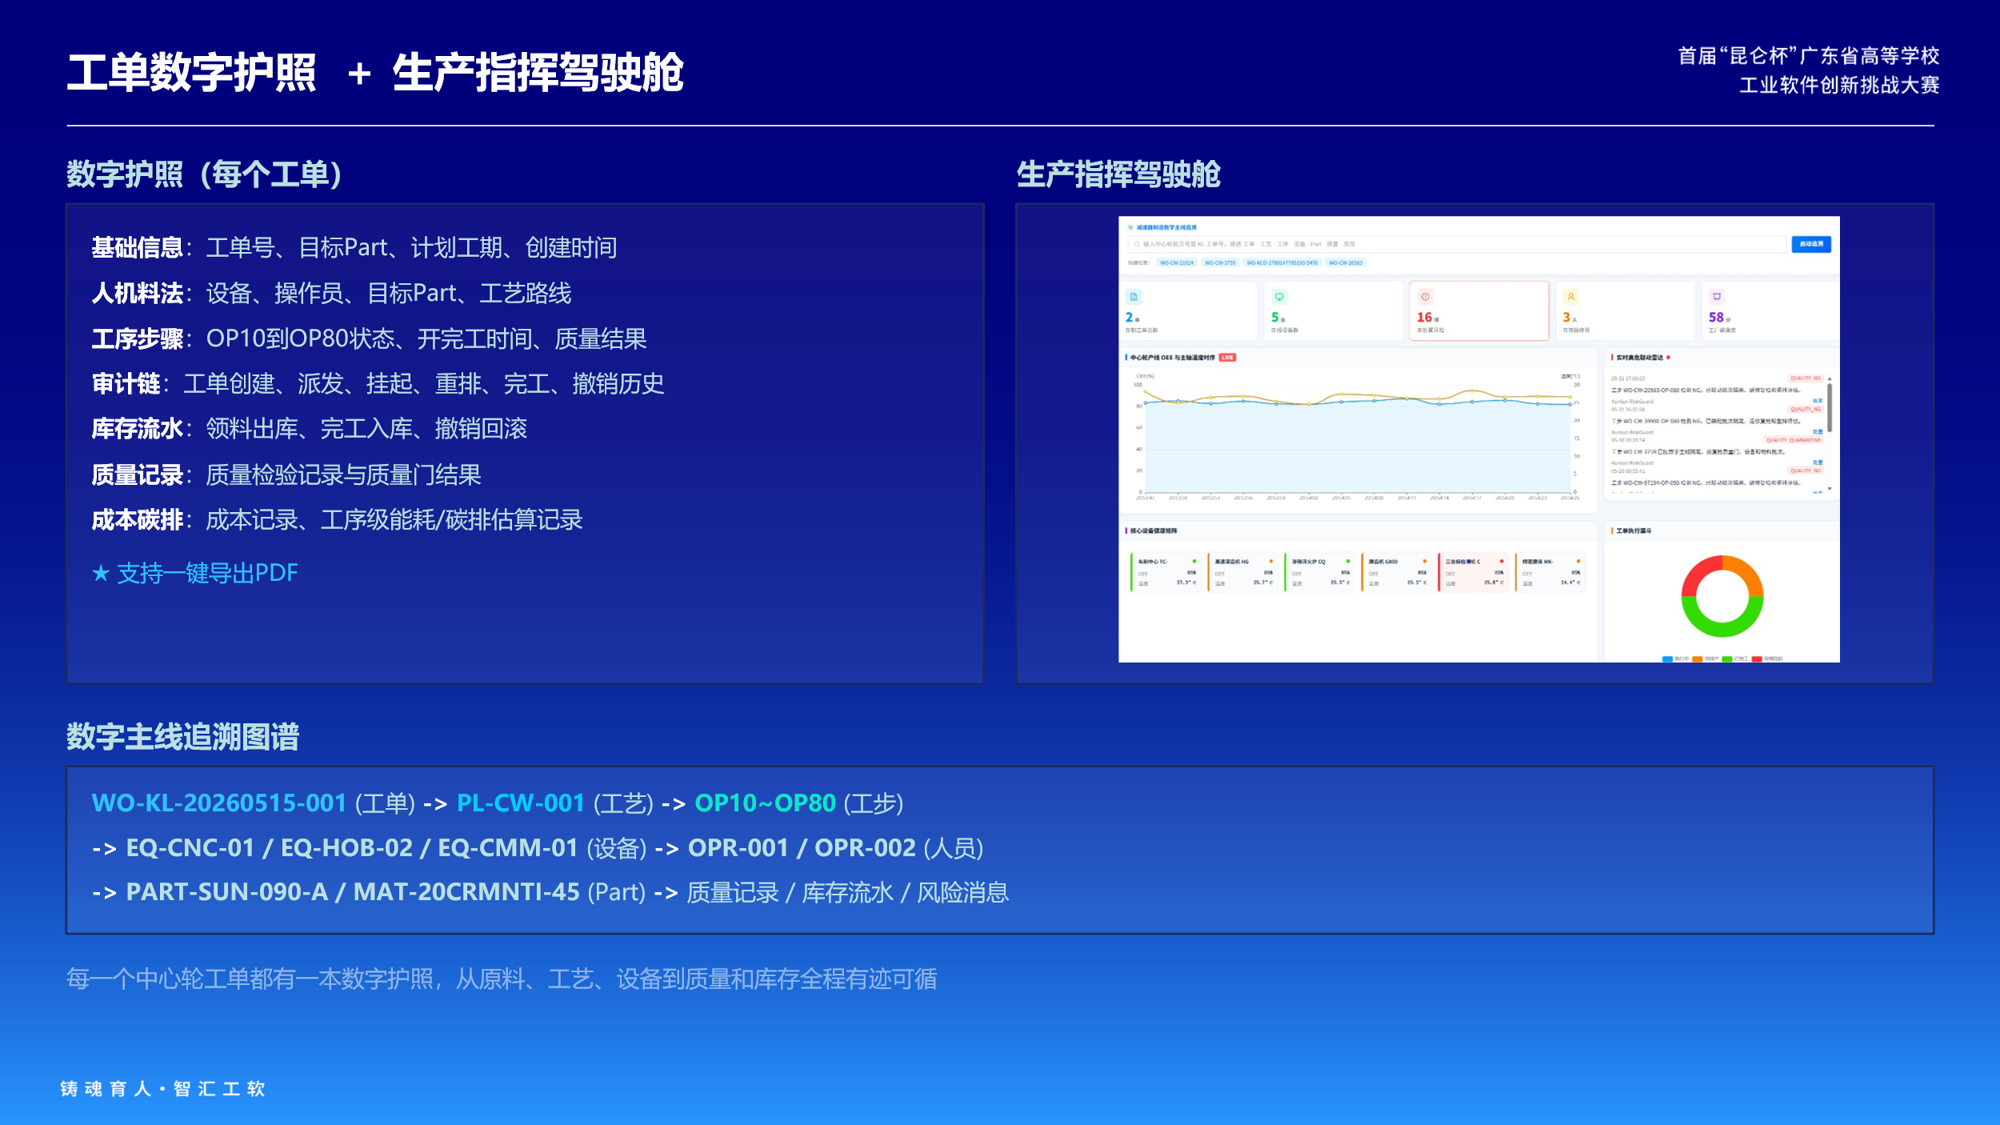
Task: Click the '数字护照（每个工单）' section heading
Action: 204,174
